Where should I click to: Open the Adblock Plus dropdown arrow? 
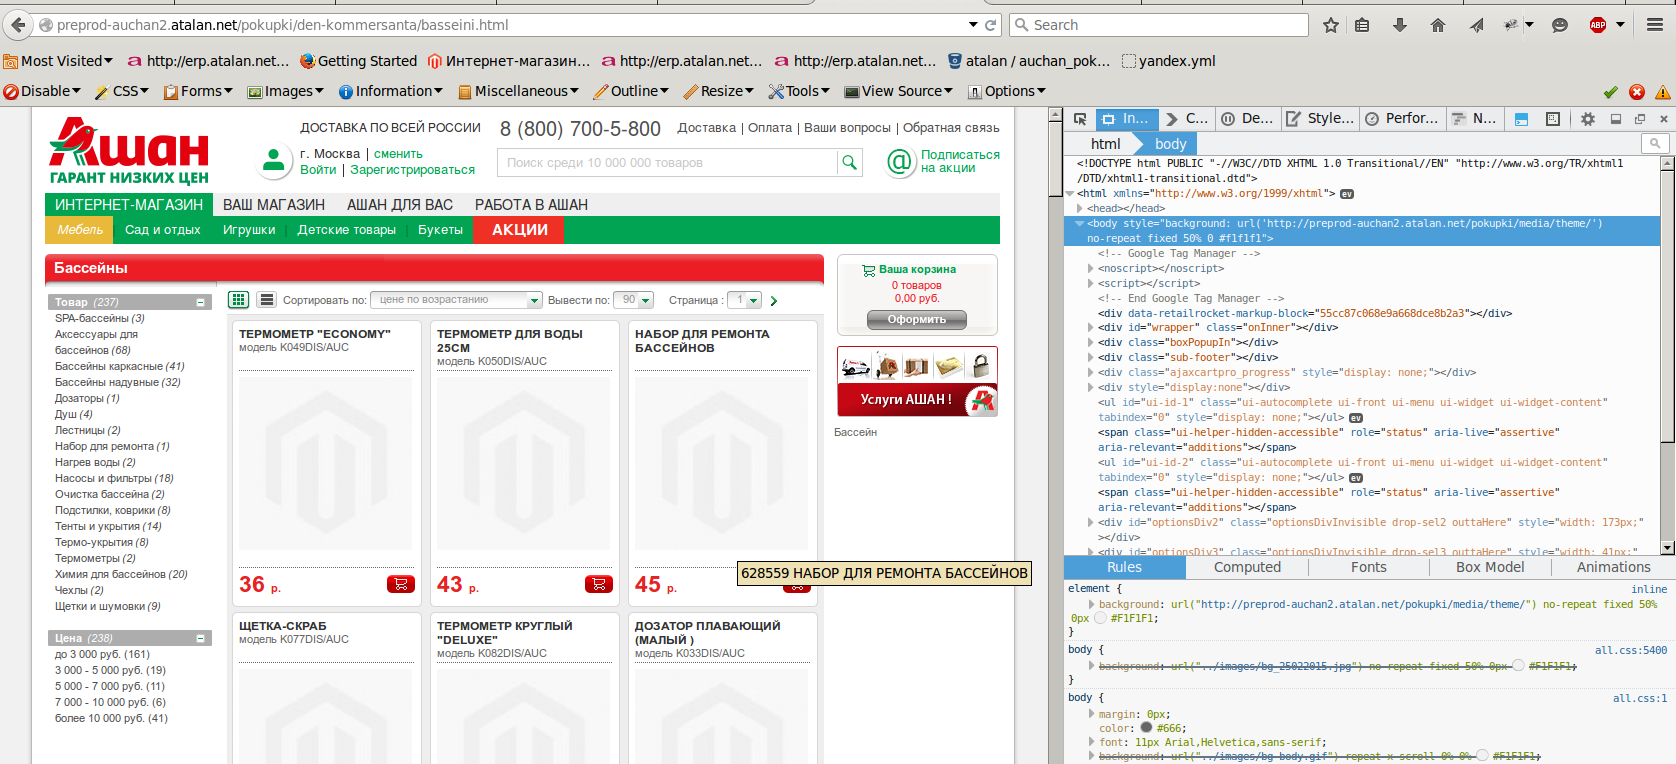point(1620,25)
